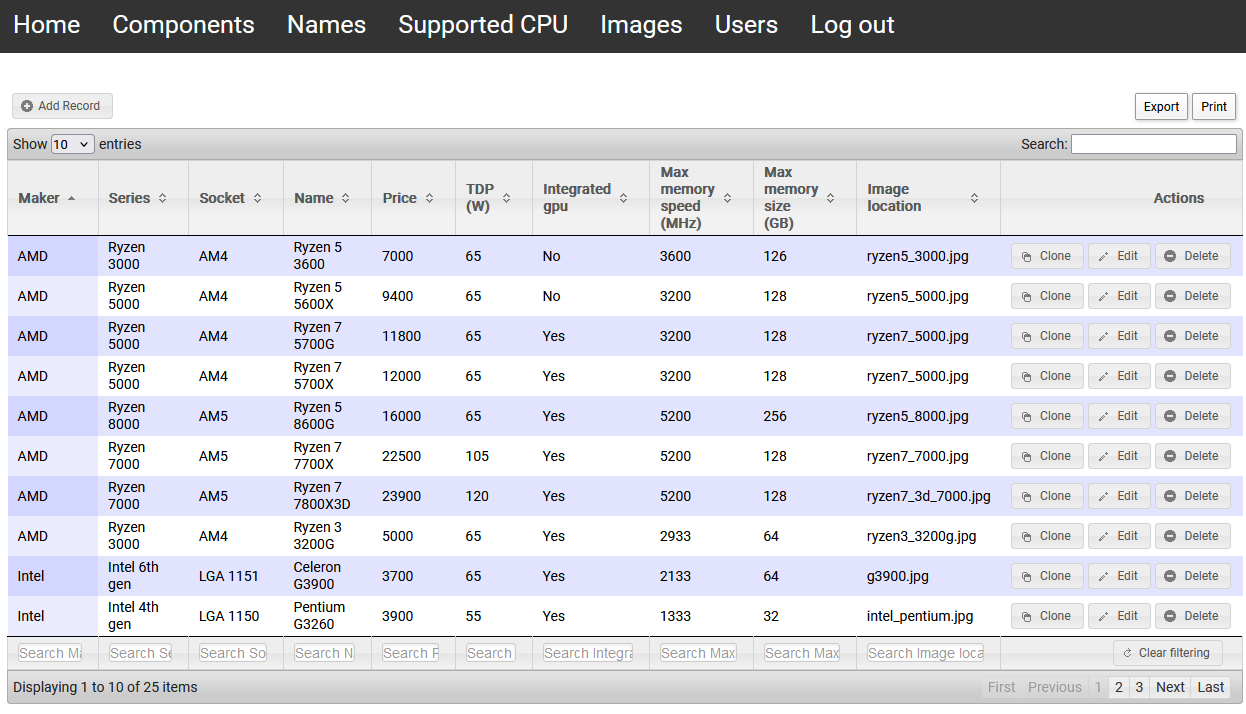Edit the Ryzen 5 5600X record
The image size is (1246, 714).
click(x=1119, y=296)
